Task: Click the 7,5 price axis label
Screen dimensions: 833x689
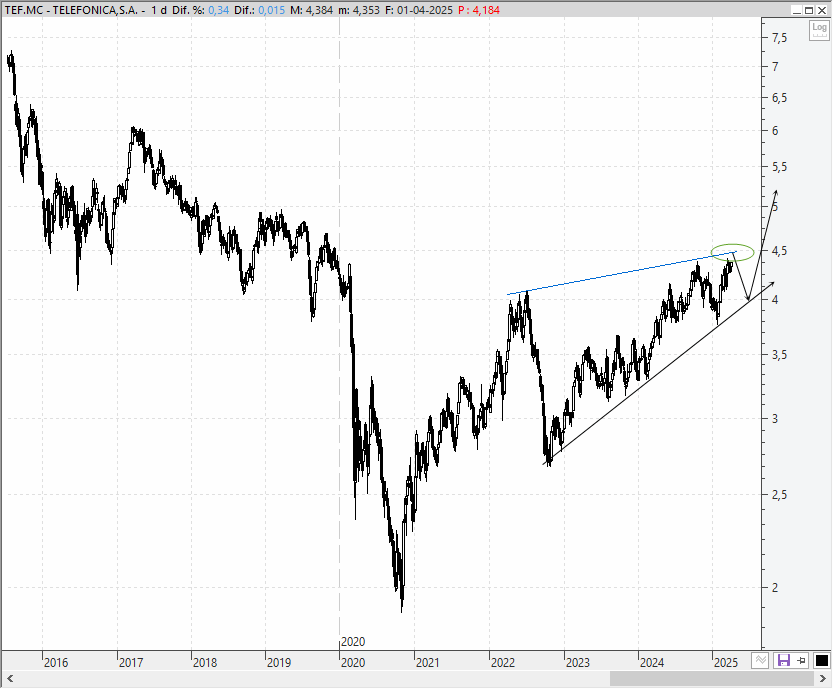Action: coord(779,37)
